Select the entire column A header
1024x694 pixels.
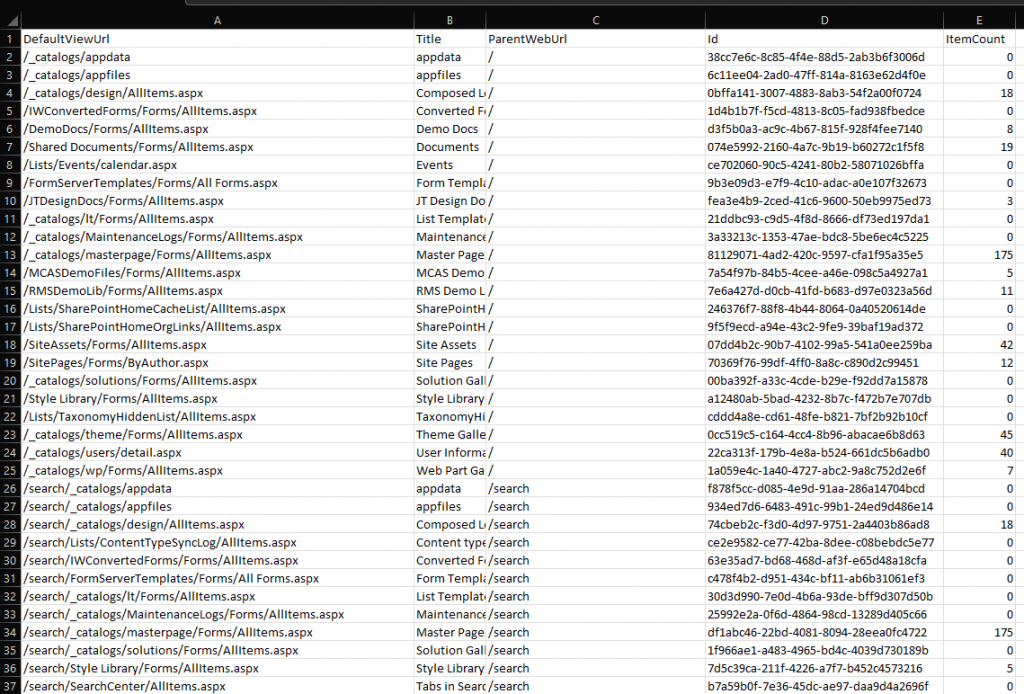point(215,19)
